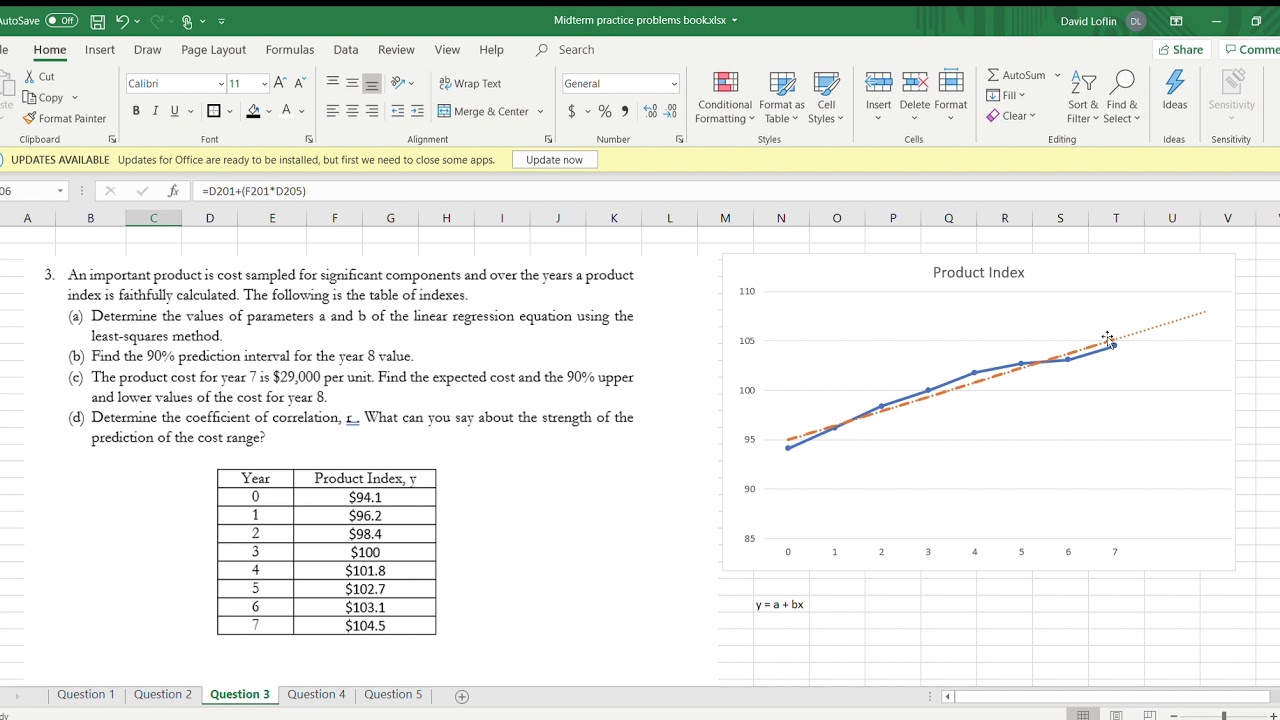Open the Fill Color dropdown arrow
Viewport: 1280px width, 720px height.
268,111
